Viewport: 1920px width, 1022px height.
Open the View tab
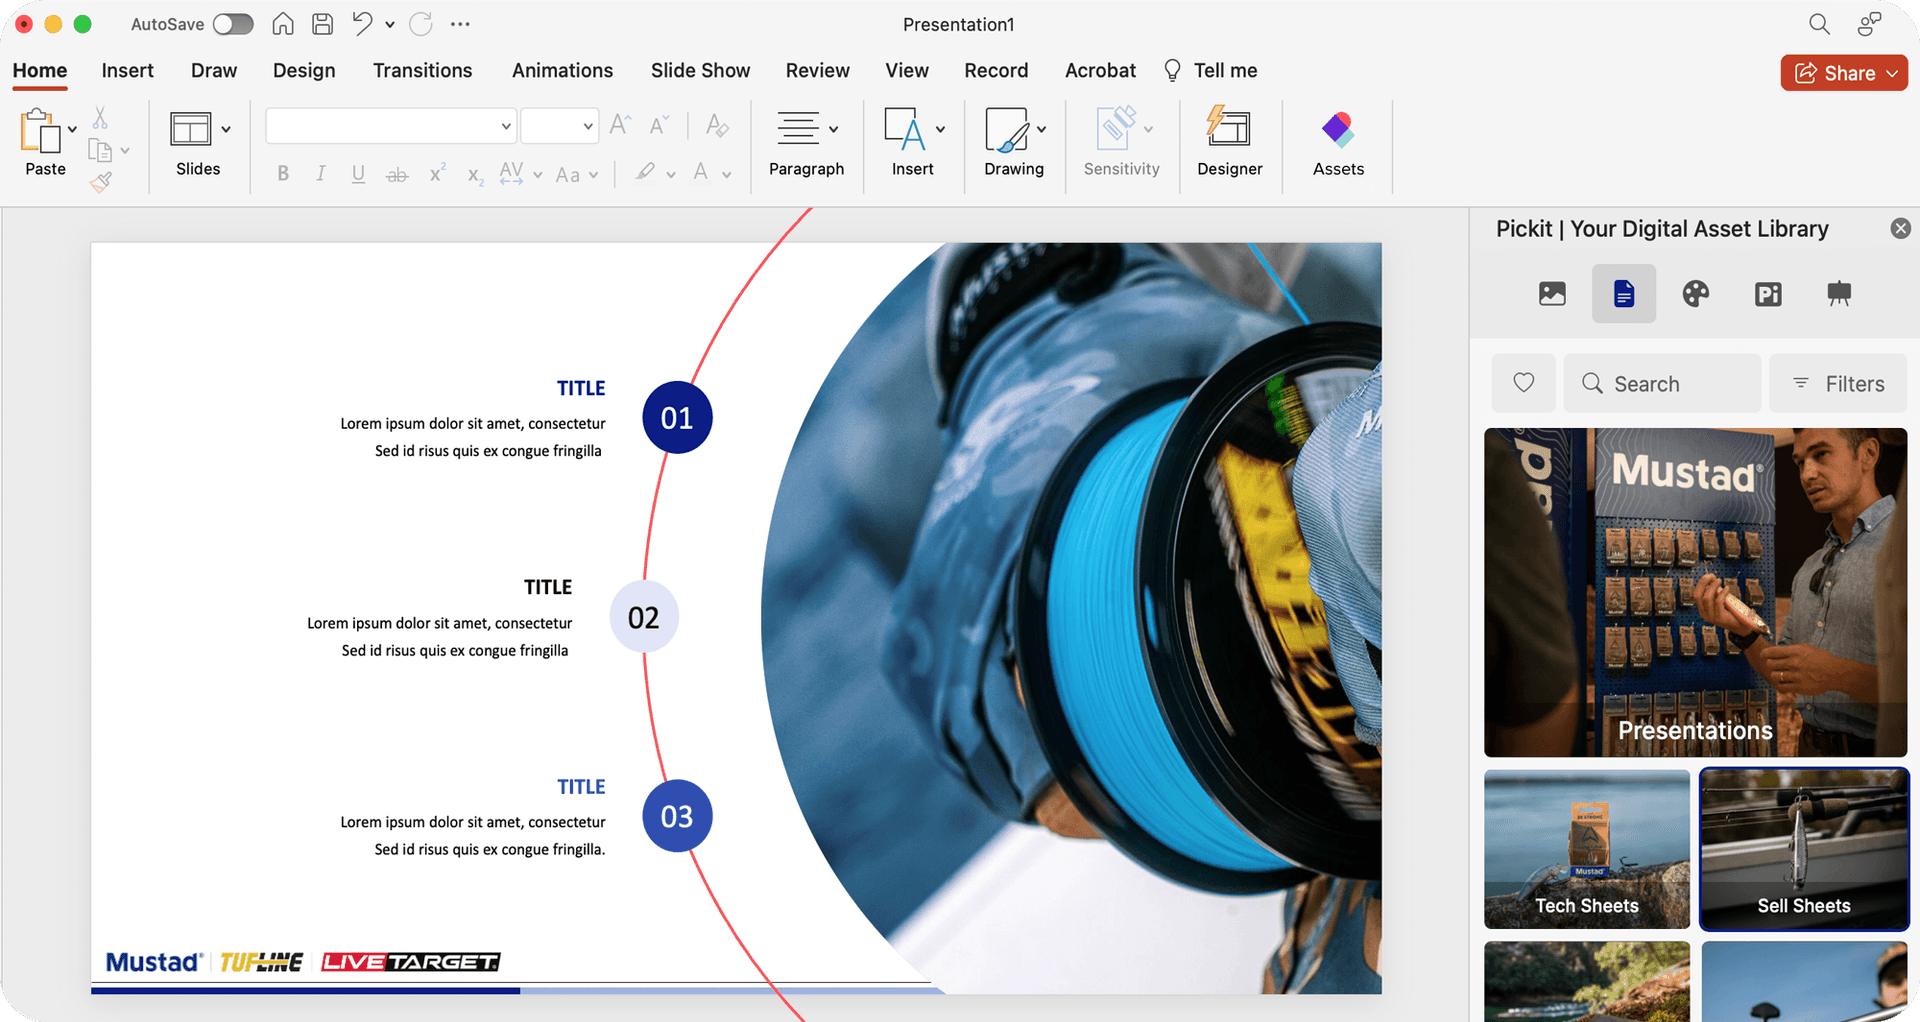[x=907, y=71]
